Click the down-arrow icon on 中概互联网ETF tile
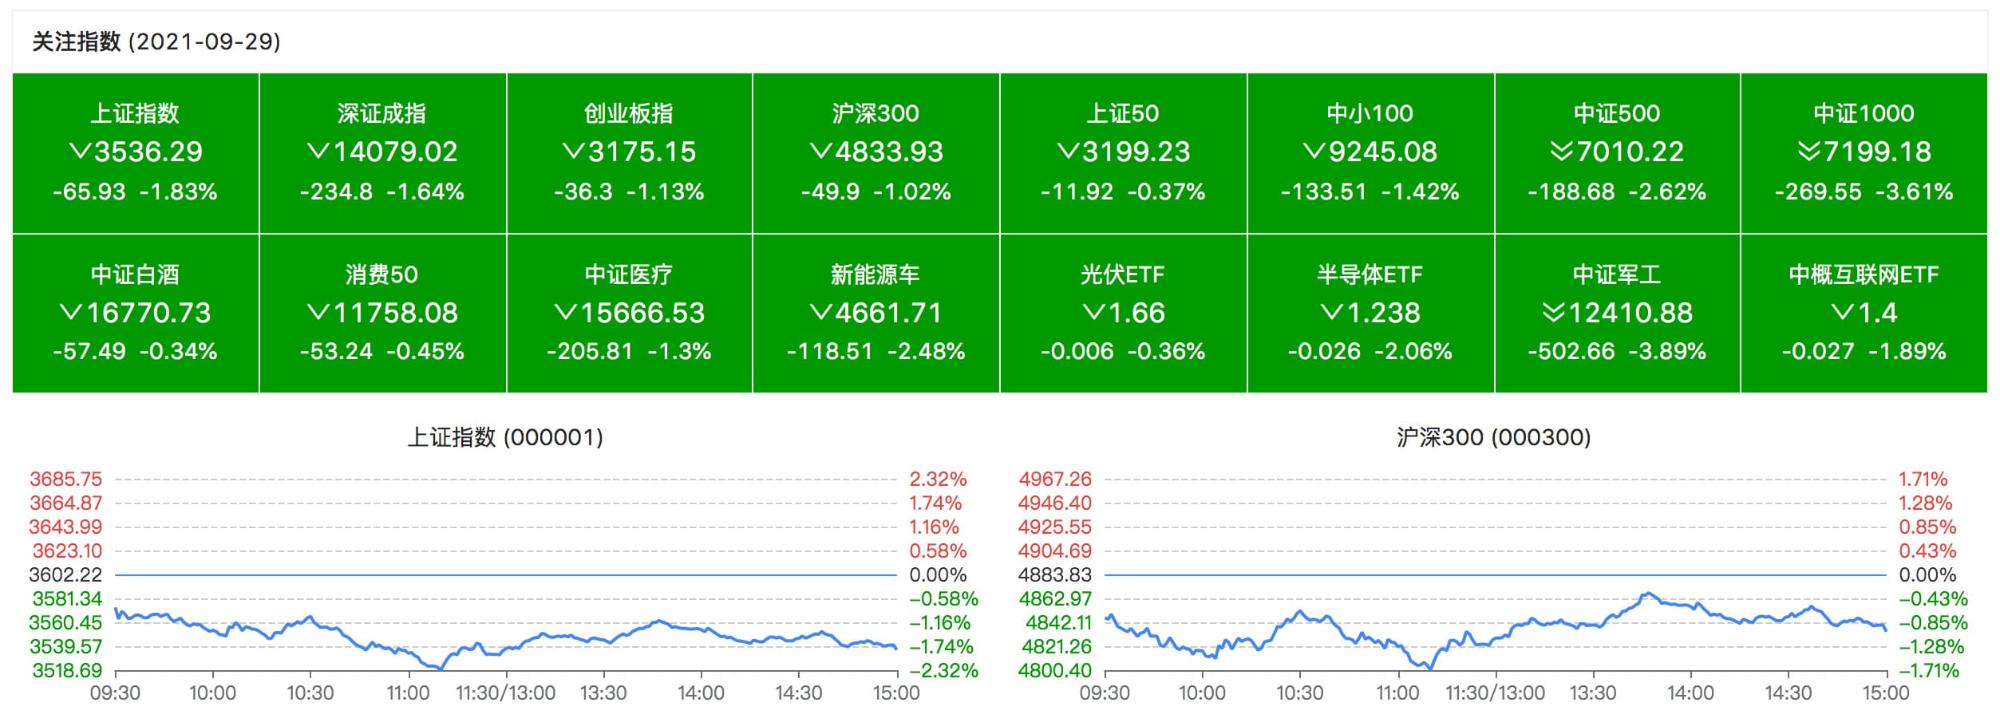This screenshot has width=2000, height=726. 1842,313
